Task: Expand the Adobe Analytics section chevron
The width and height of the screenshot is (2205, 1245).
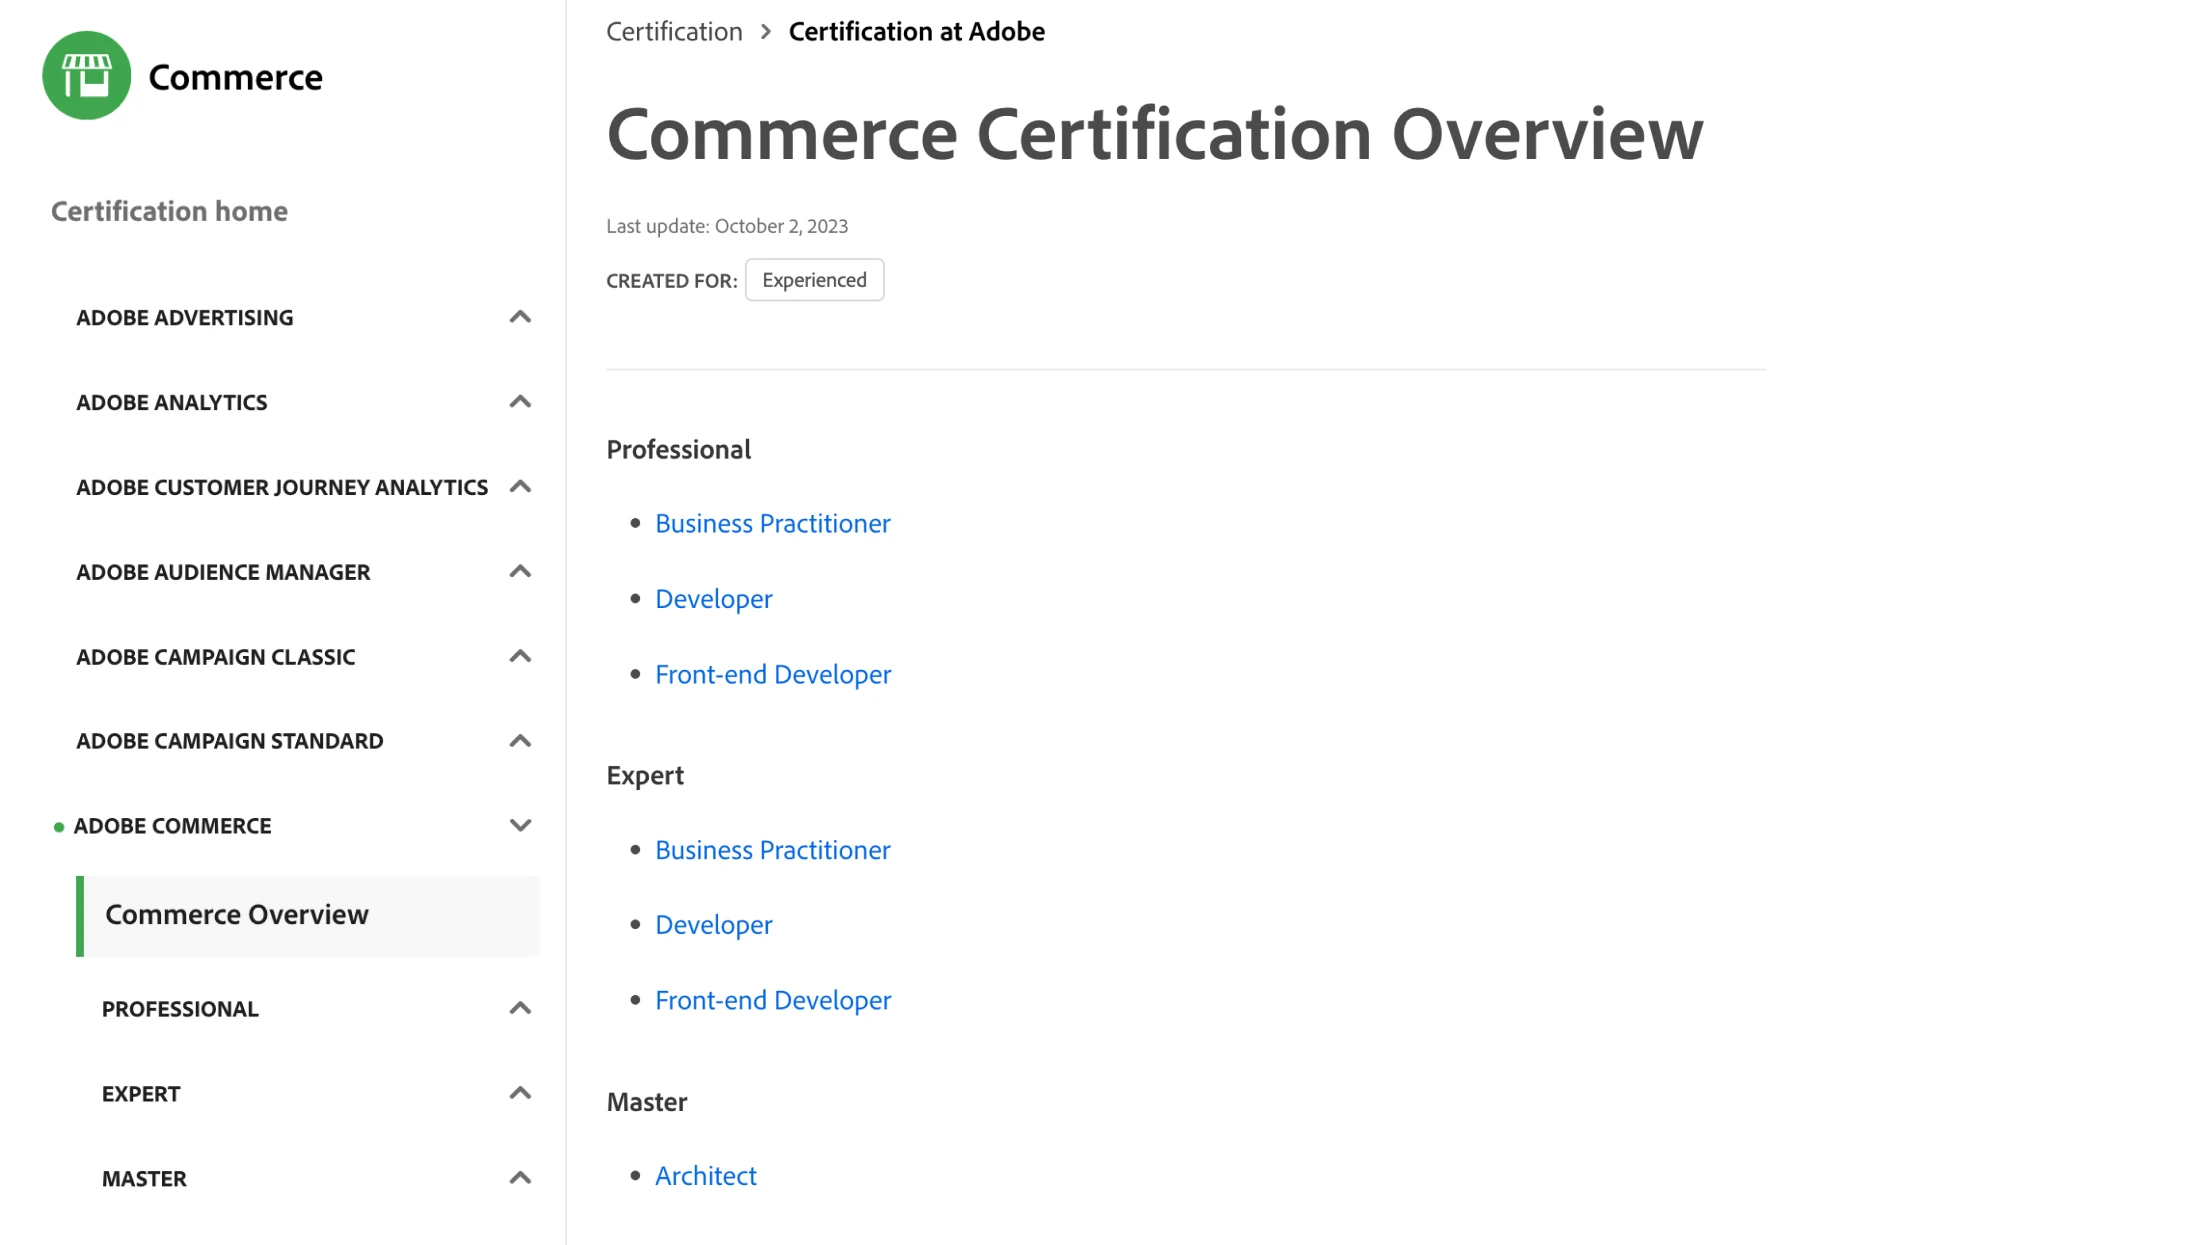Action: point(520,402)
